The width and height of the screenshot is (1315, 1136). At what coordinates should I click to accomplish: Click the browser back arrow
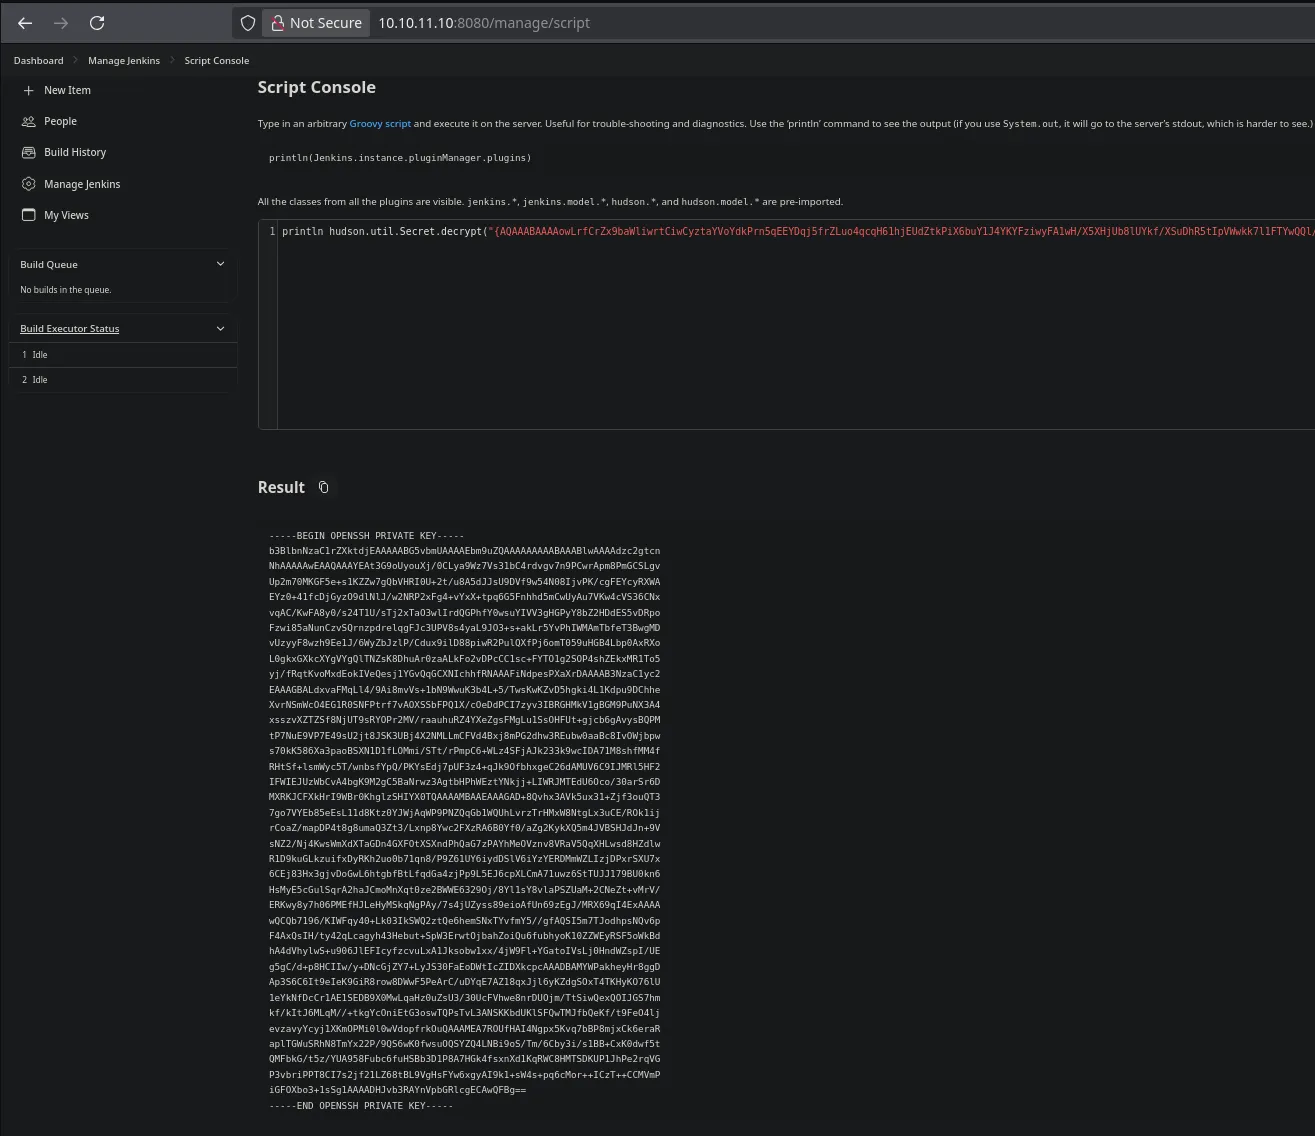pos(25,23)
